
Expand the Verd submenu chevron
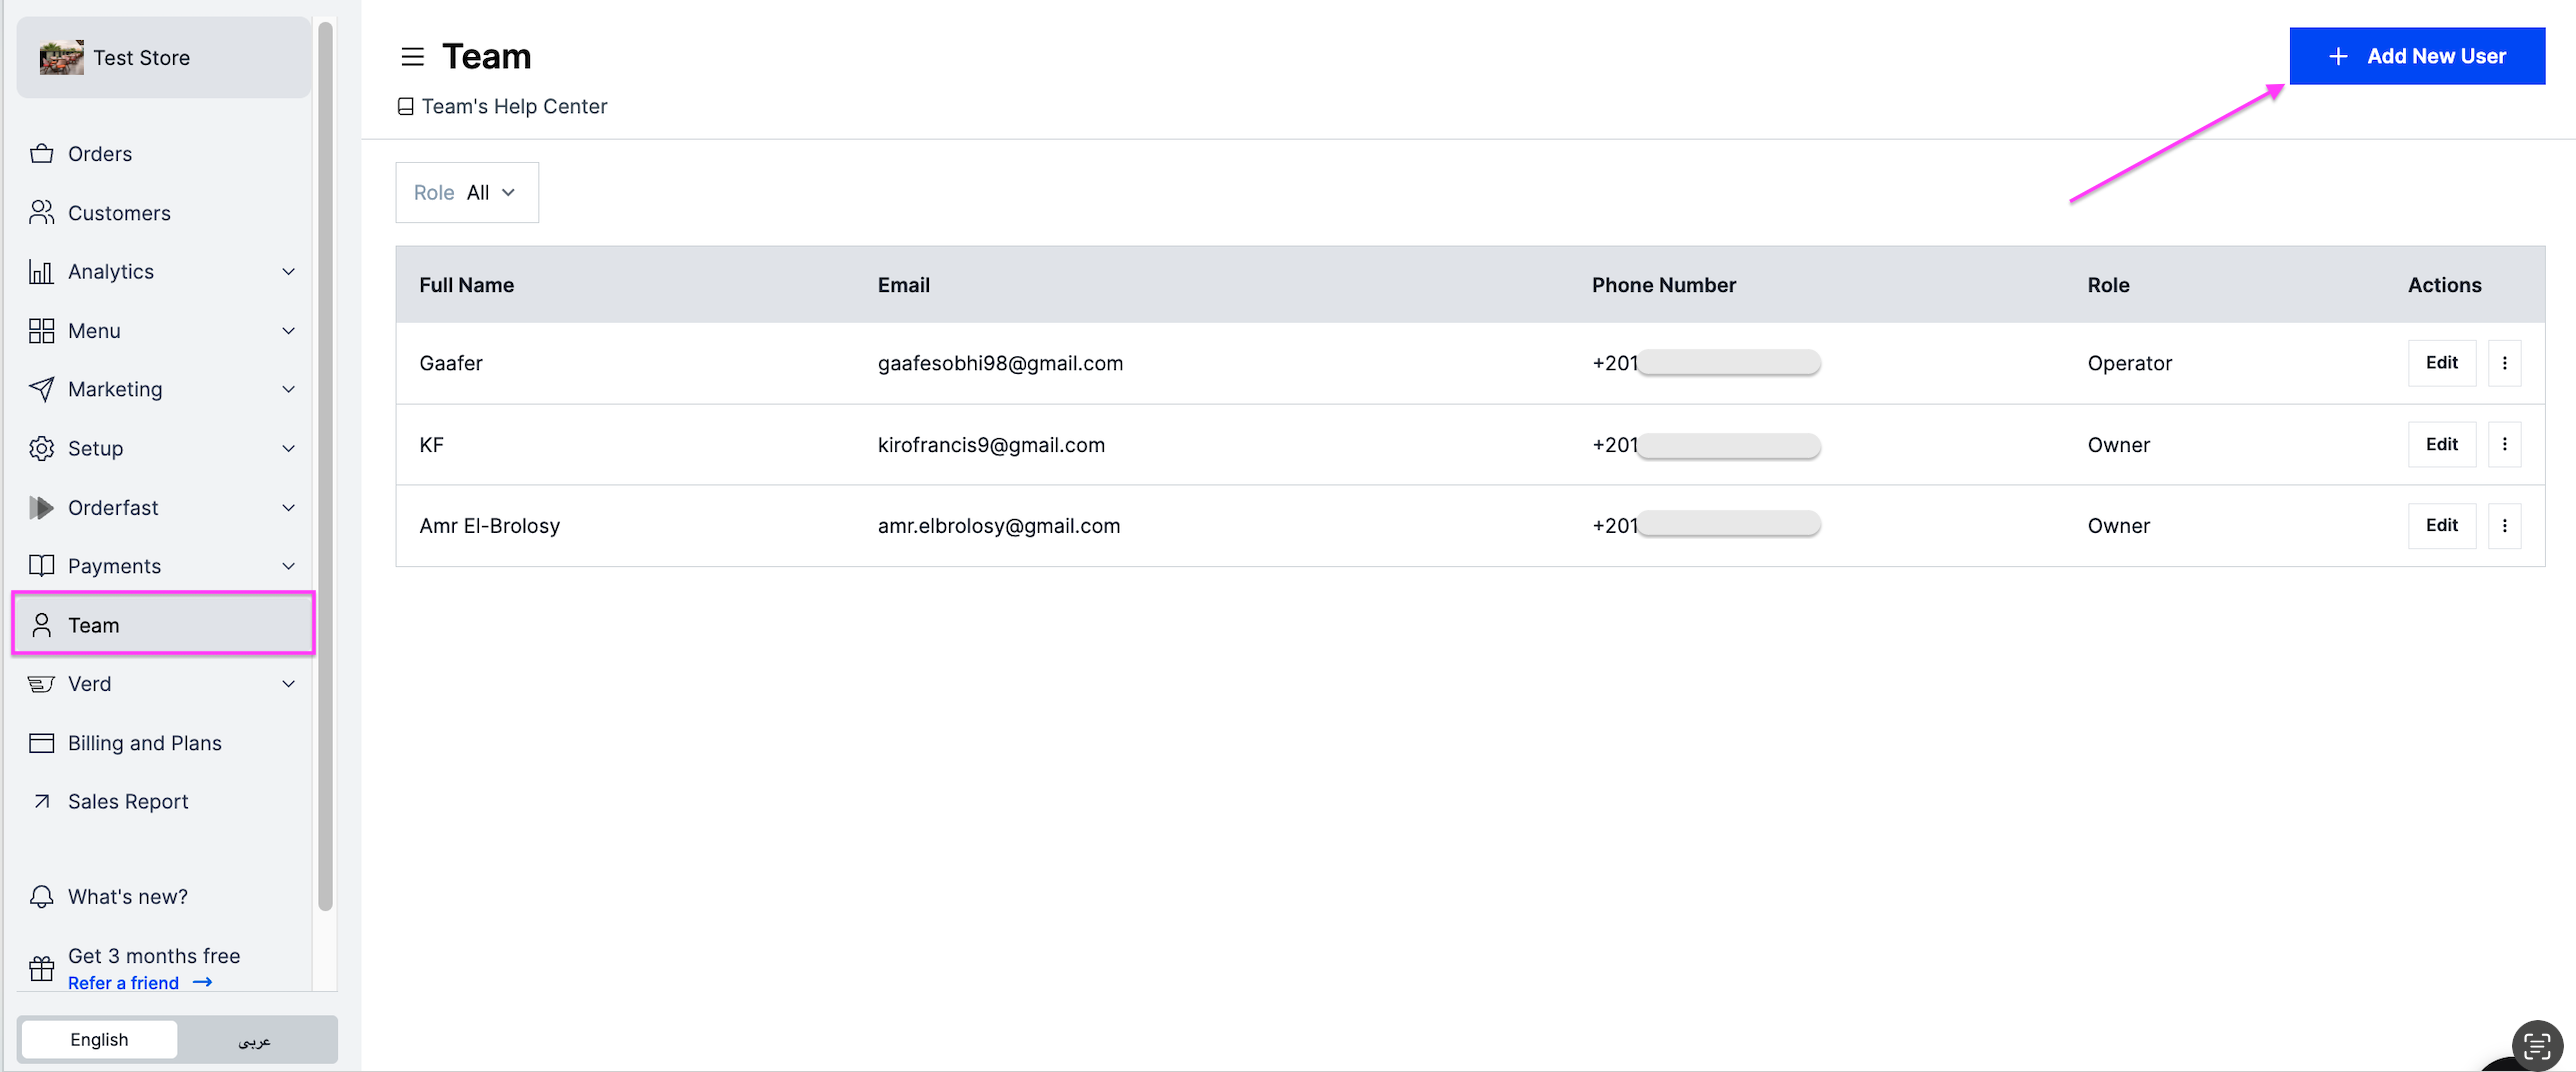click(288, 684)
